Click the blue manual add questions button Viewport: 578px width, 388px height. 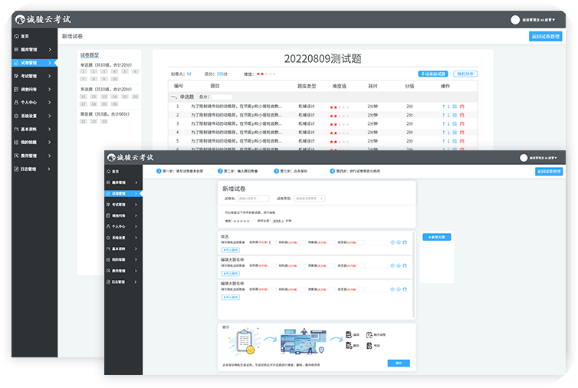pos(433,74)
